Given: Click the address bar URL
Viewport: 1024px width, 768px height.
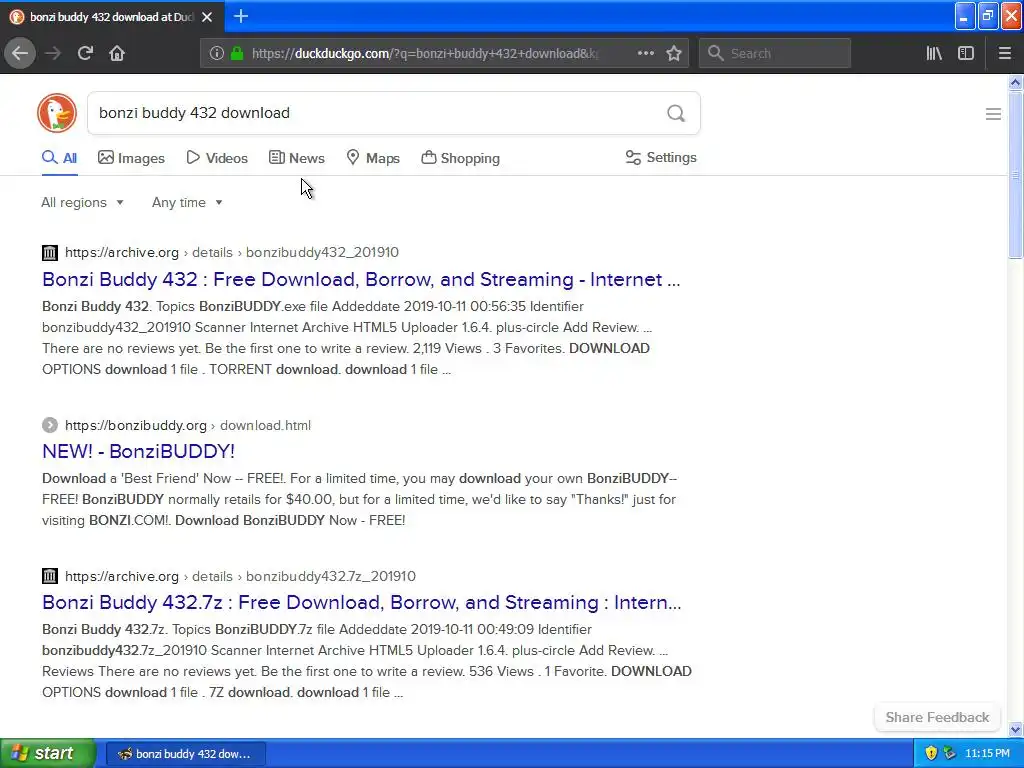Looking at the screenshot, I should pos(424,54).
